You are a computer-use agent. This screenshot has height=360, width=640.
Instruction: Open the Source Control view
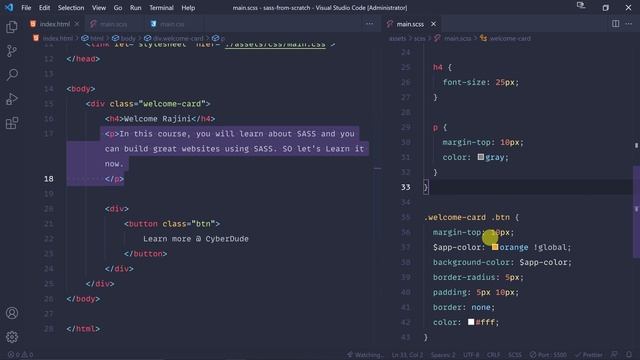click(x=12, y=51)
